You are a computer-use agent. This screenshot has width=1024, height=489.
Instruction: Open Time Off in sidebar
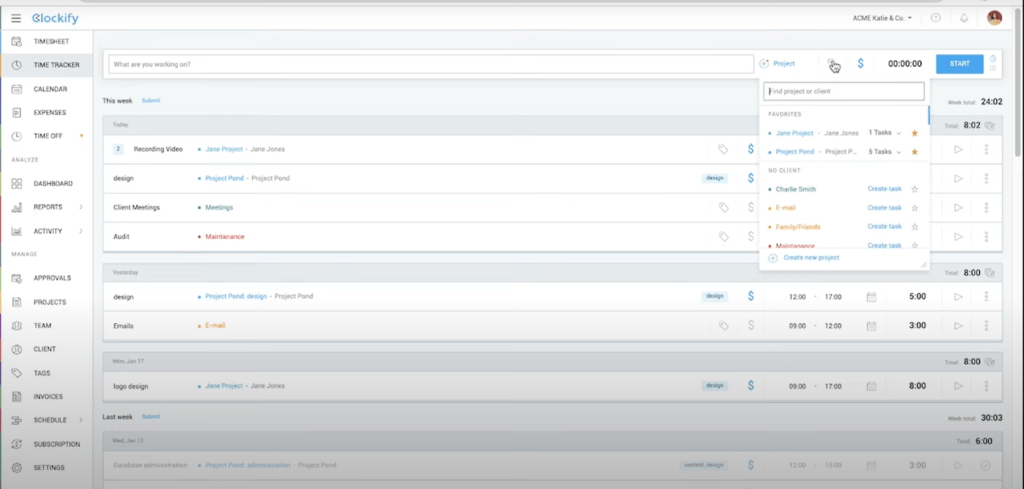pos(46,136)
